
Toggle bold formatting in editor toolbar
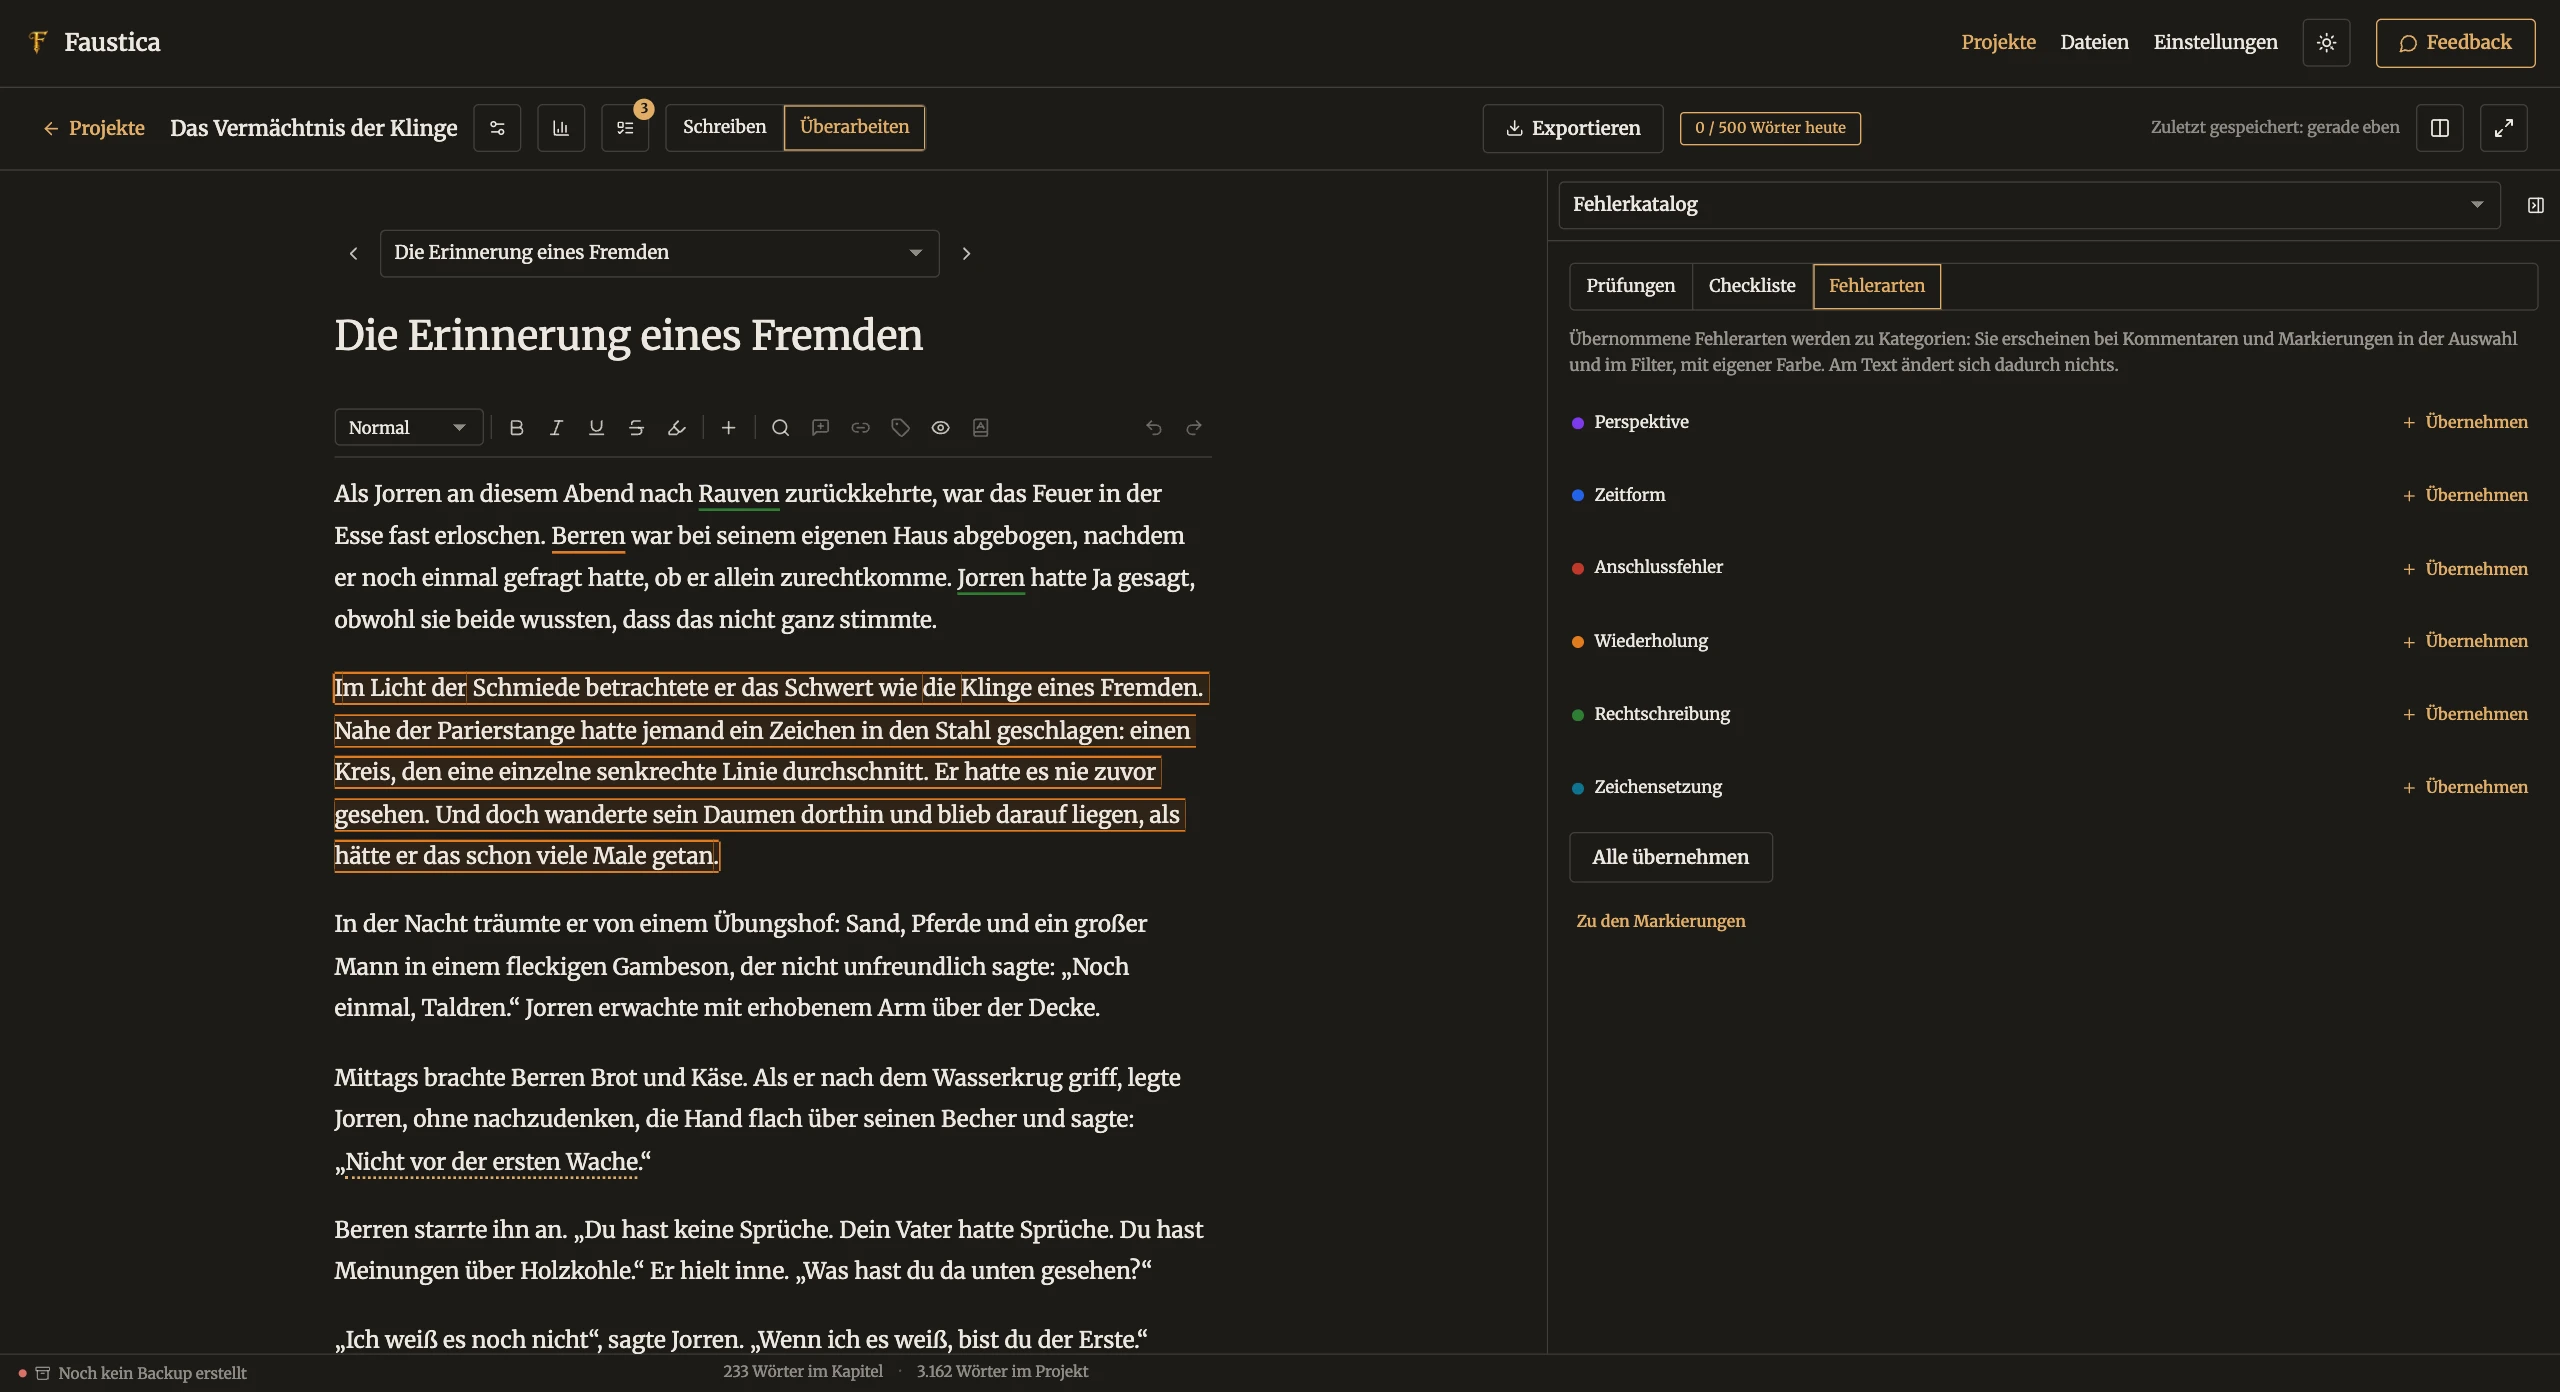(x=516, y=428)
